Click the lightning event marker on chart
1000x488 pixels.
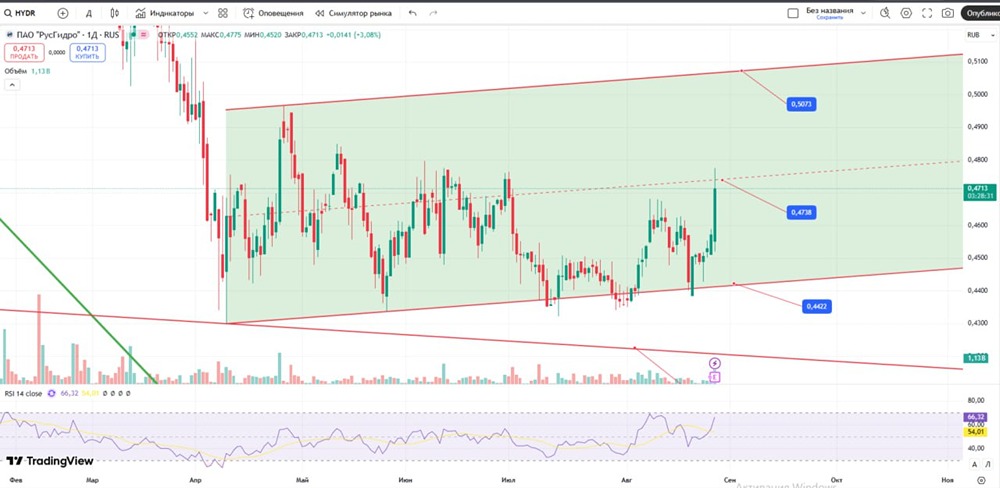tap(715, 363)
